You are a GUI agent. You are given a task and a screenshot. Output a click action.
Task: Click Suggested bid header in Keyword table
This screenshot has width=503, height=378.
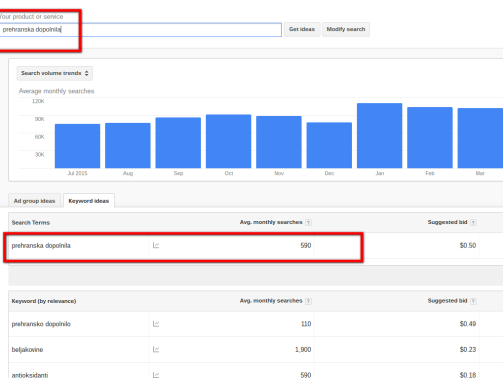(x=447, y=301)
